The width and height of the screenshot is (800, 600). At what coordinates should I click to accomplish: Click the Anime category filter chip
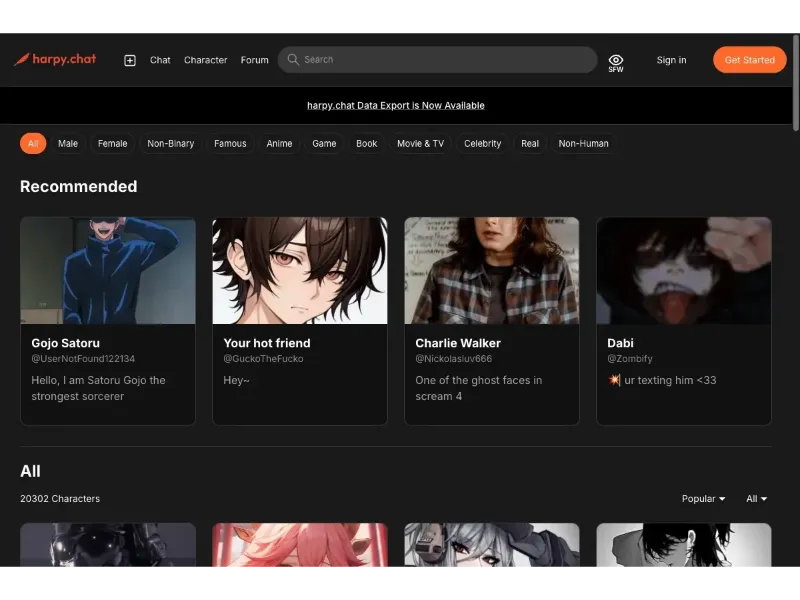pyautogui.click(x=279, y=143)
